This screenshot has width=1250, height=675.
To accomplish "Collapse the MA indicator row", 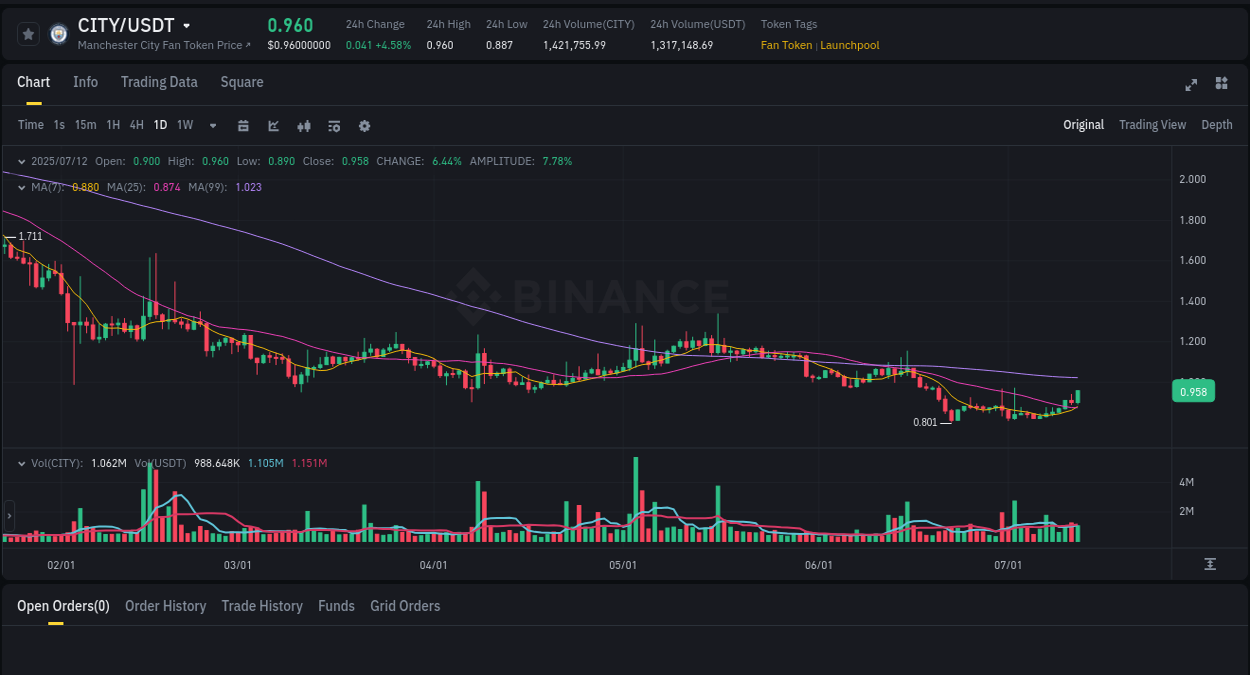I will (x=22, y=187).
